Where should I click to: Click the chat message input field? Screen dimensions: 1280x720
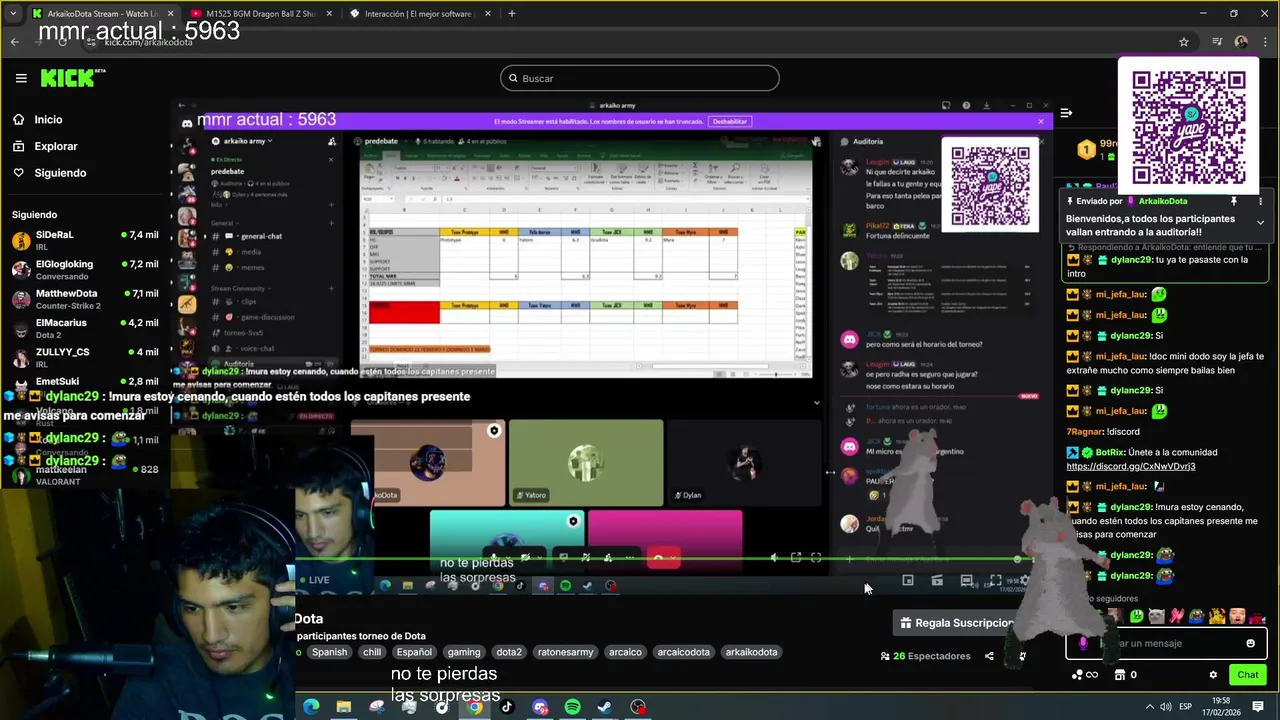1165,643
